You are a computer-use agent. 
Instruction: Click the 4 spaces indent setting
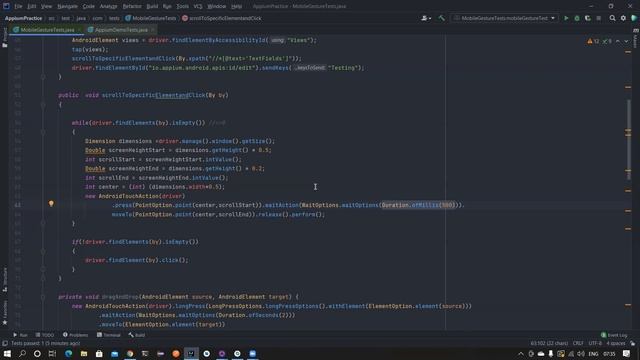(x=616, y=343)
